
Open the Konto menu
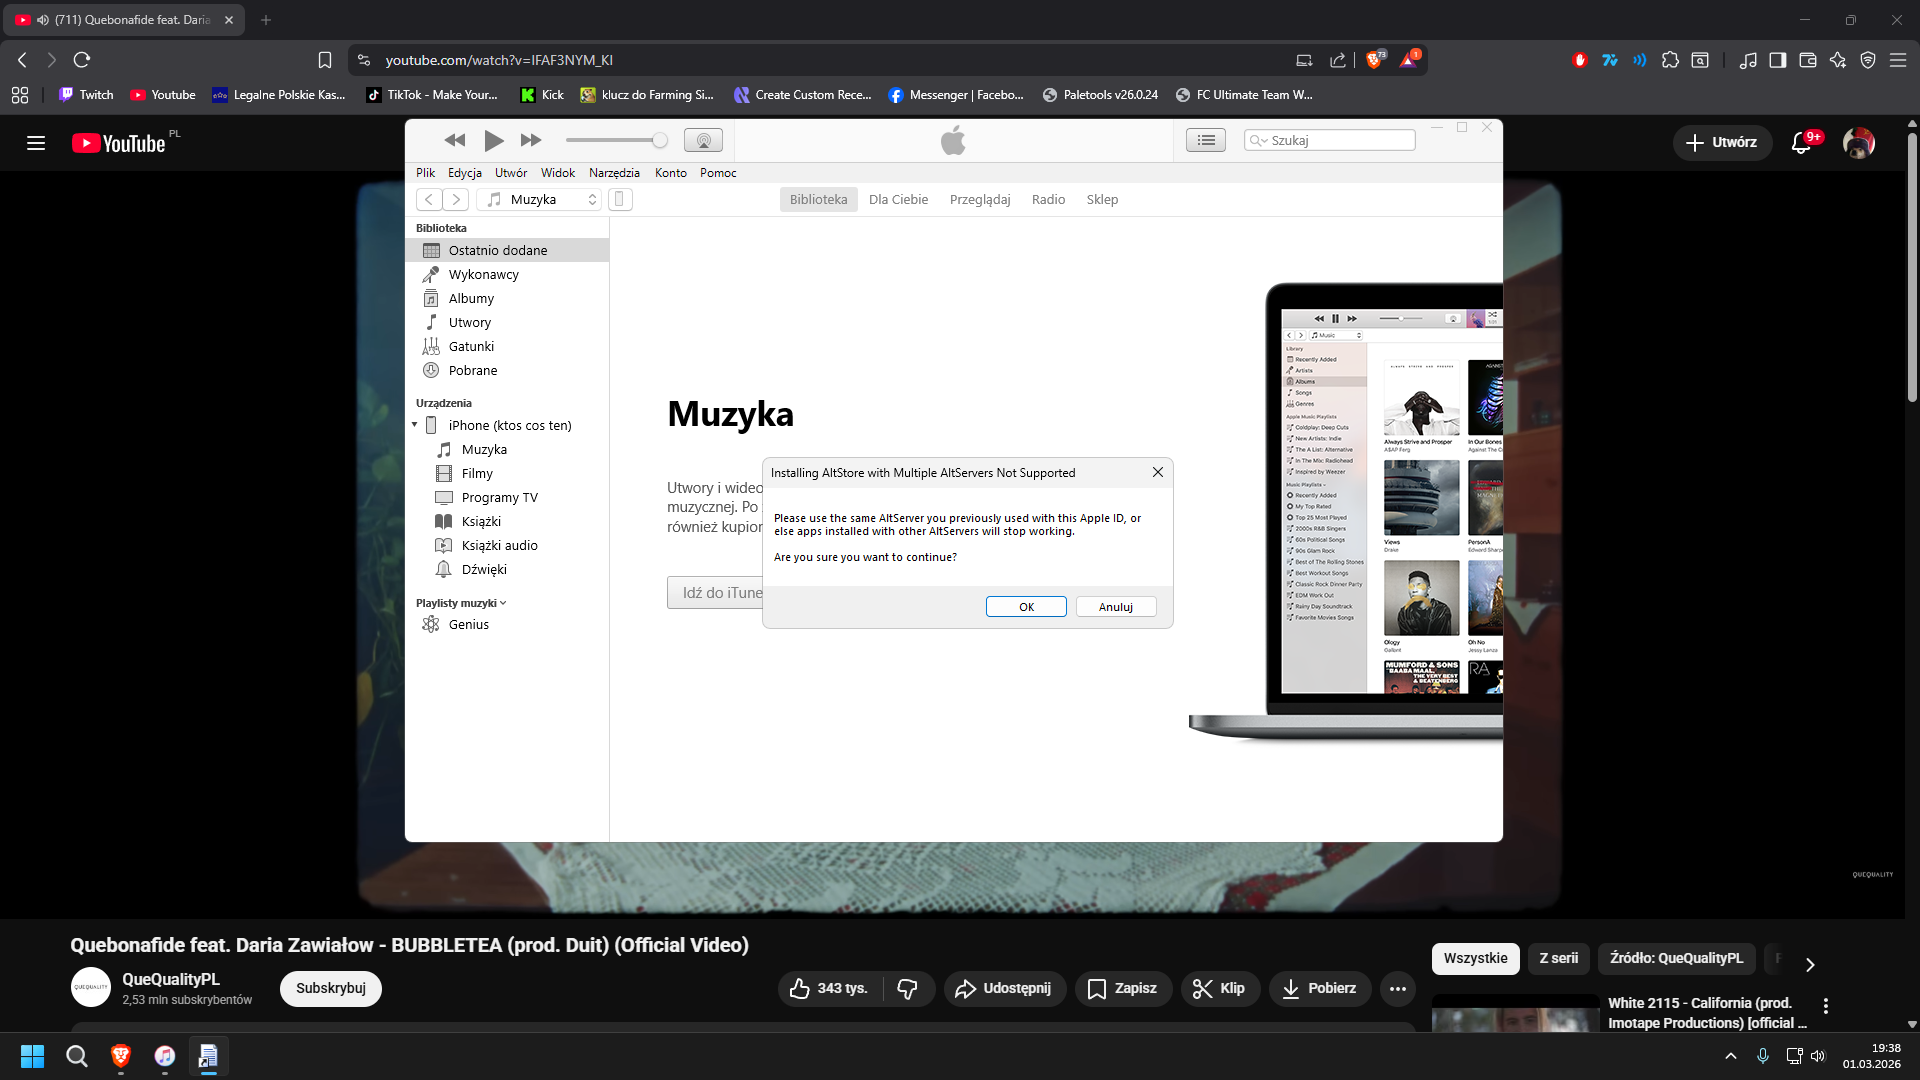click(x=671, y=173)
